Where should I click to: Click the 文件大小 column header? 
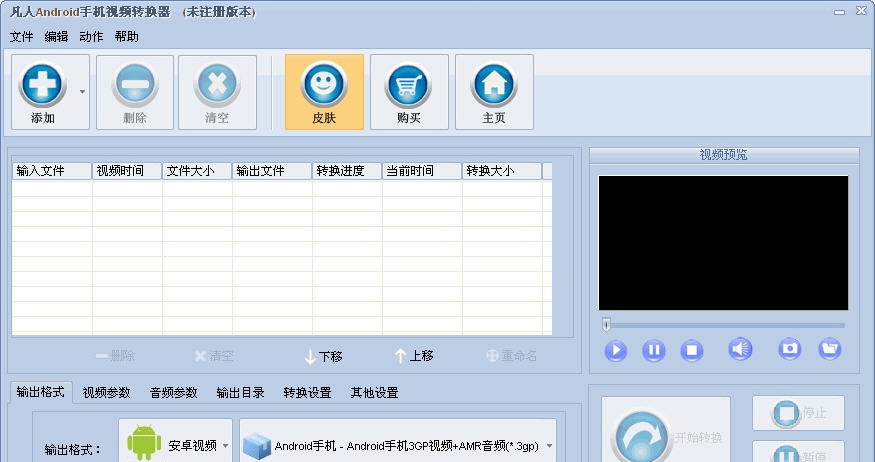[197, 171]
